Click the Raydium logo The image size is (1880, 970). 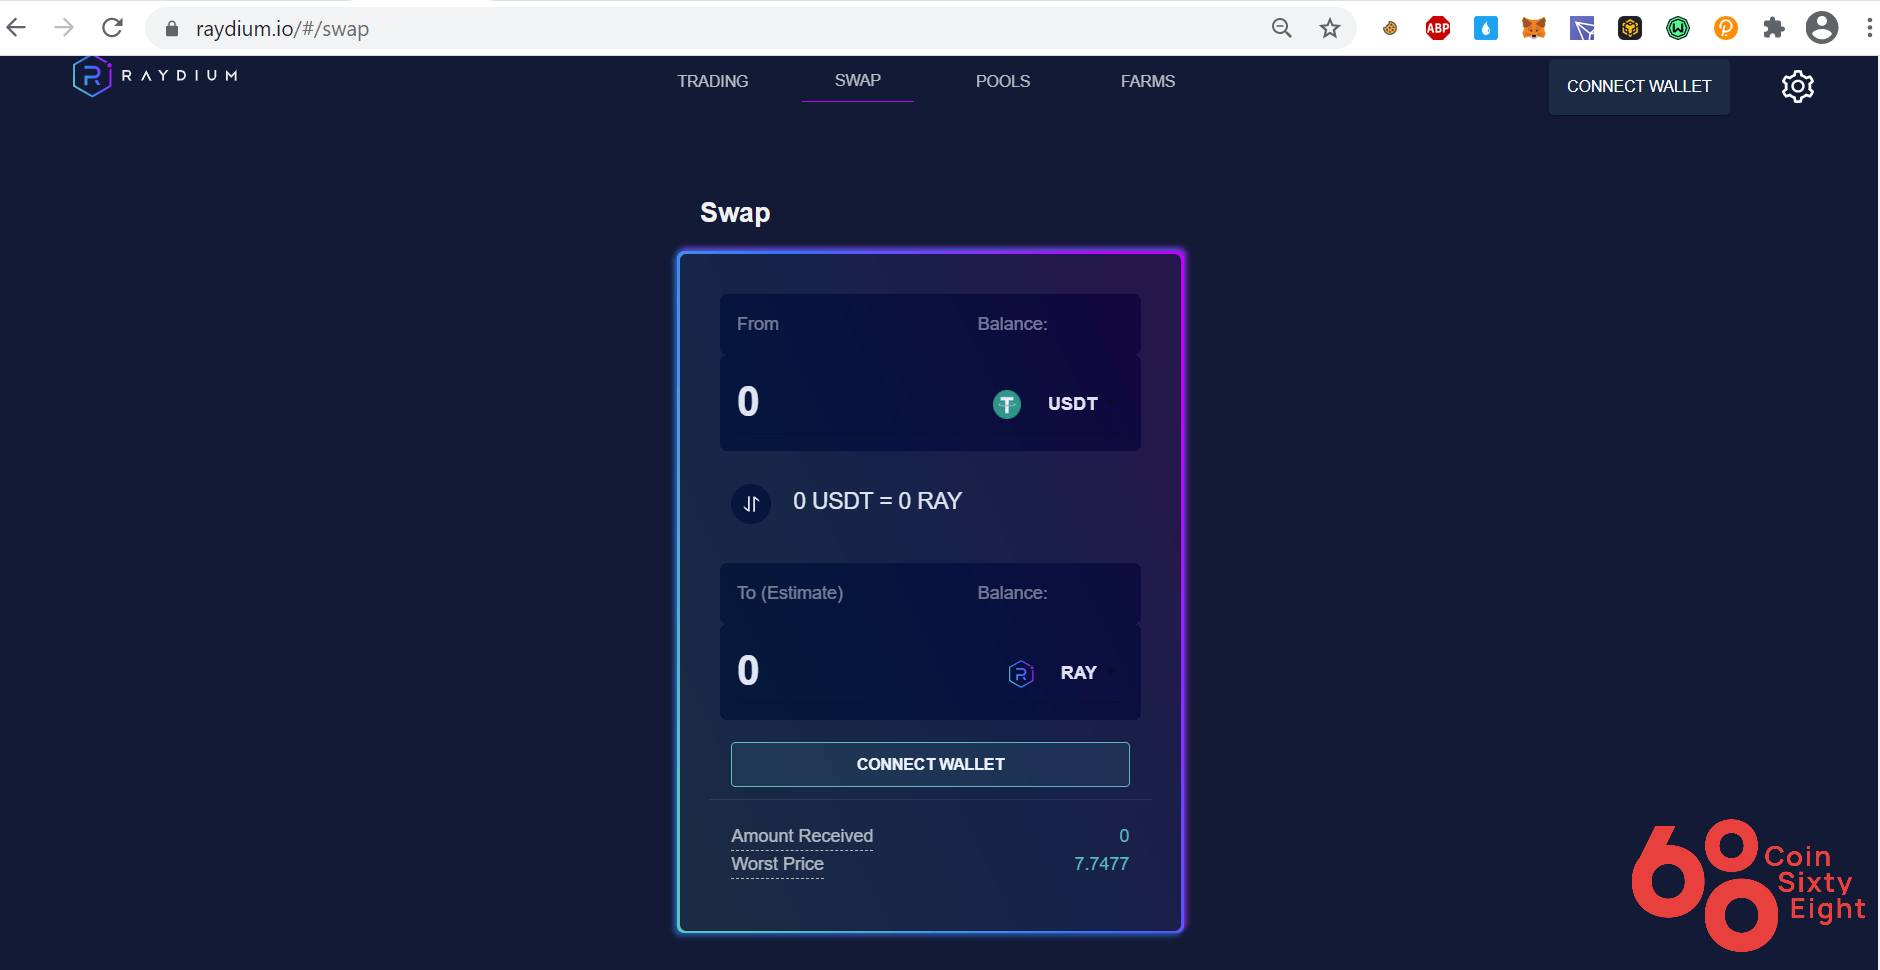155,76
